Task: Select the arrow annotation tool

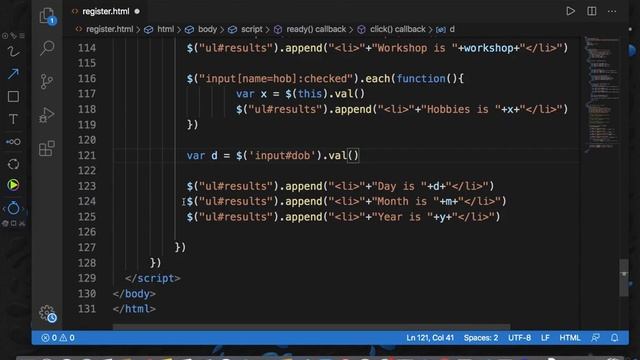Action: coord(13,74)
